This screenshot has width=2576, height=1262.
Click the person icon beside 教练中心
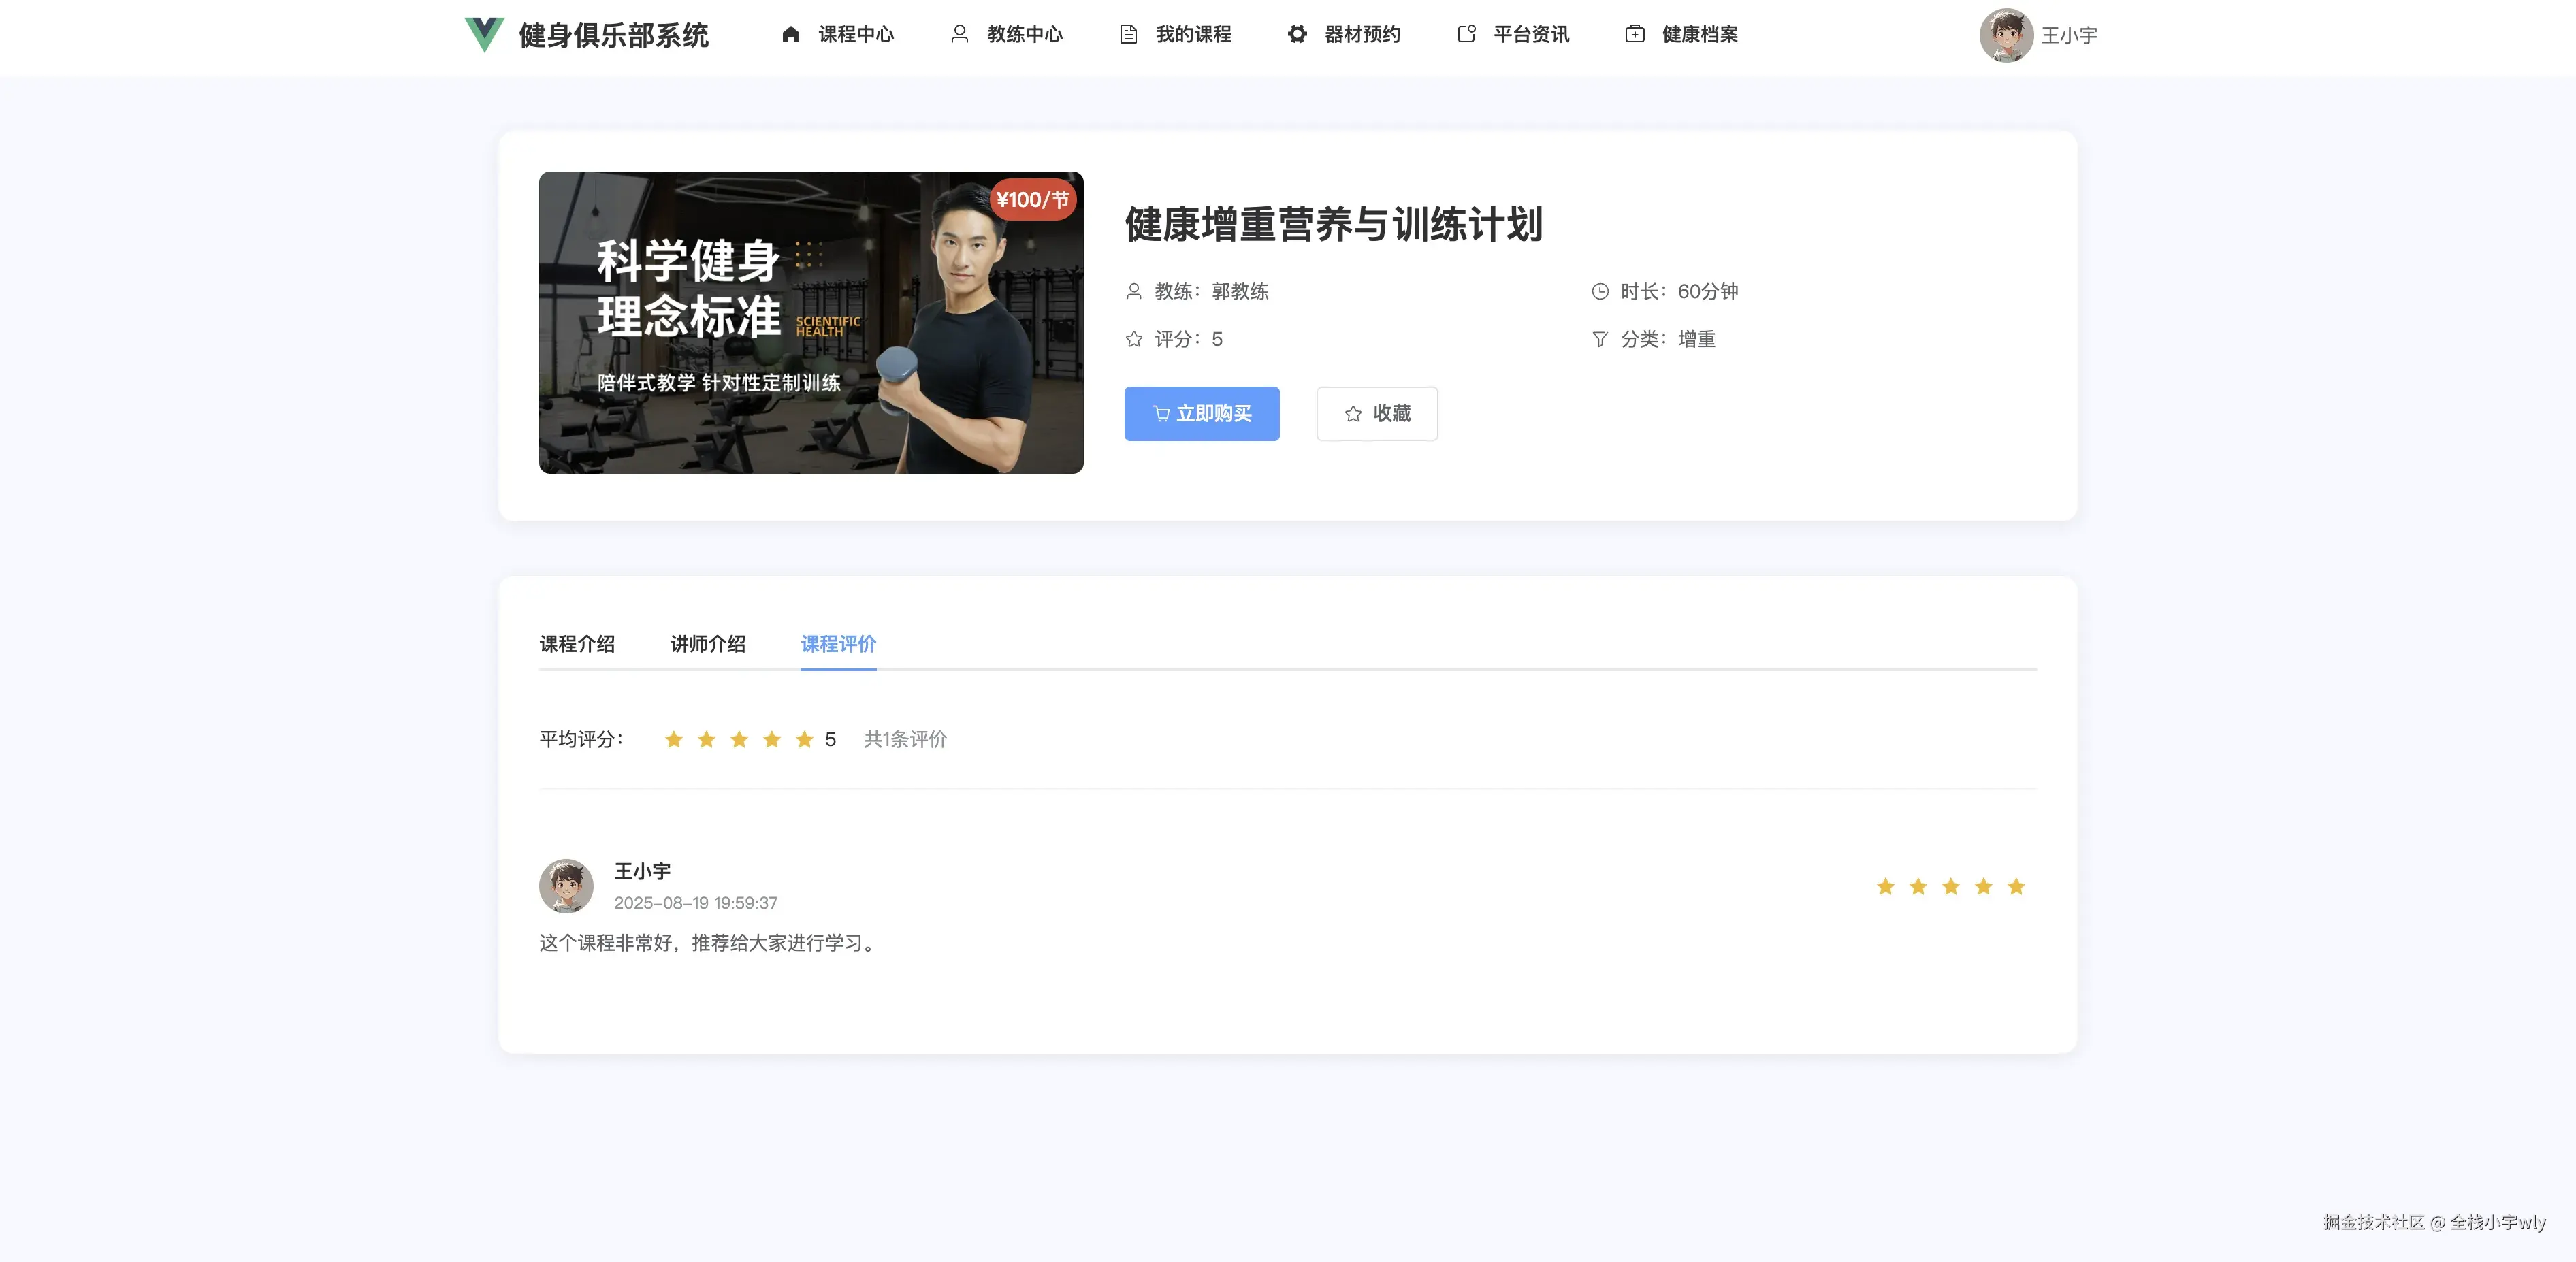[959, 34]
